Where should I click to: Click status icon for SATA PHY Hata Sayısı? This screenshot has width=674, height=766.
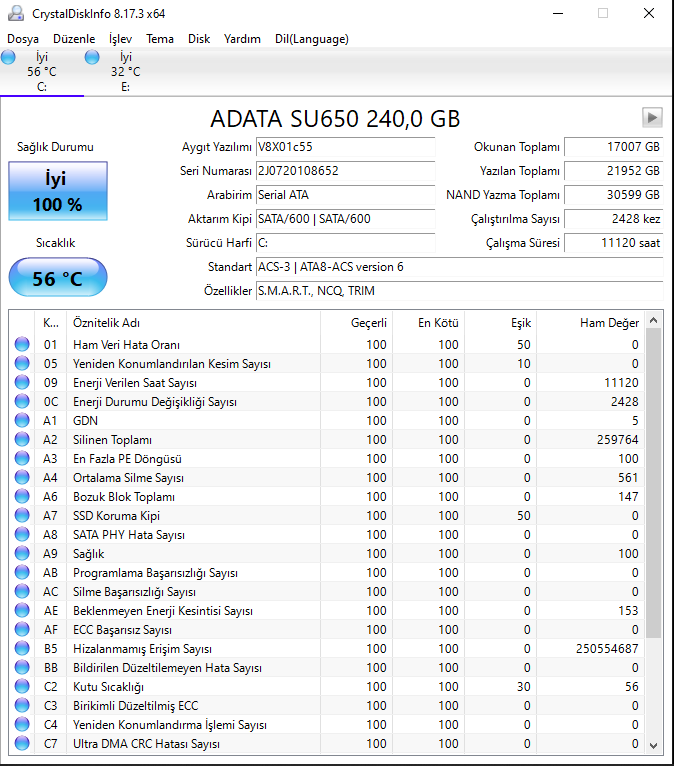[22, 534]
